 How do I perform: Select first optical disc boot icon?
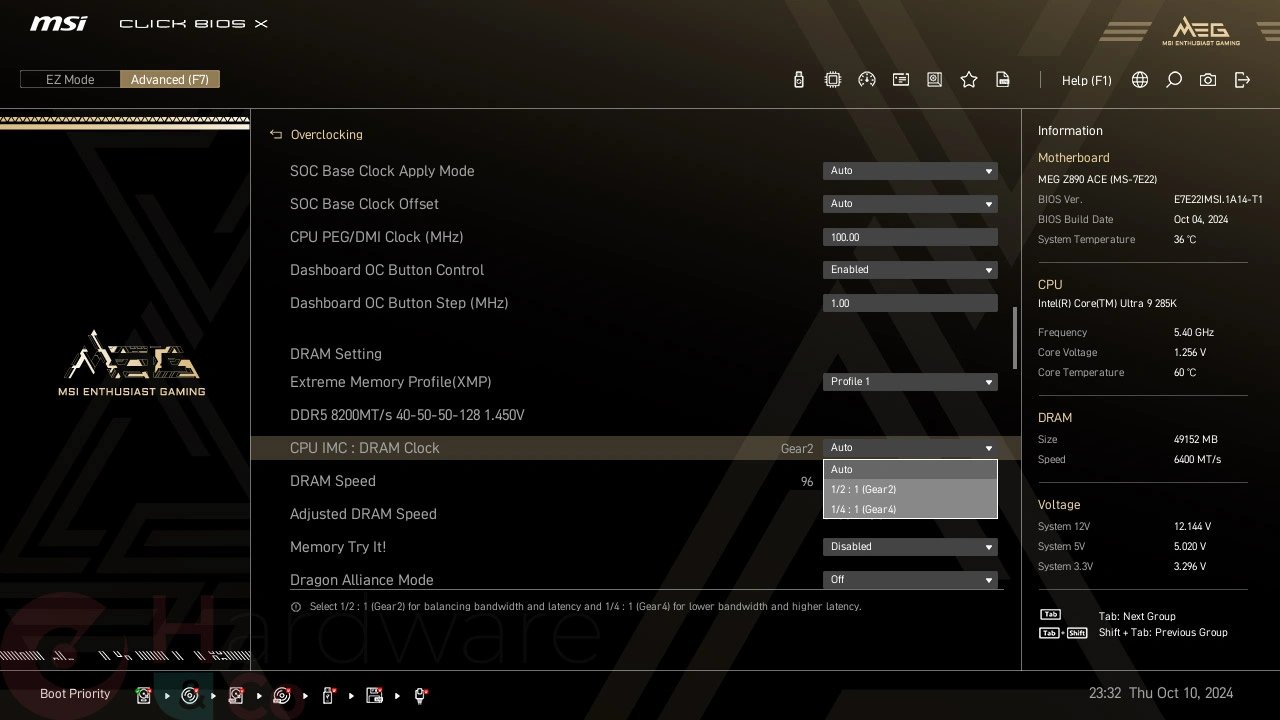click(x=190, y=695)
